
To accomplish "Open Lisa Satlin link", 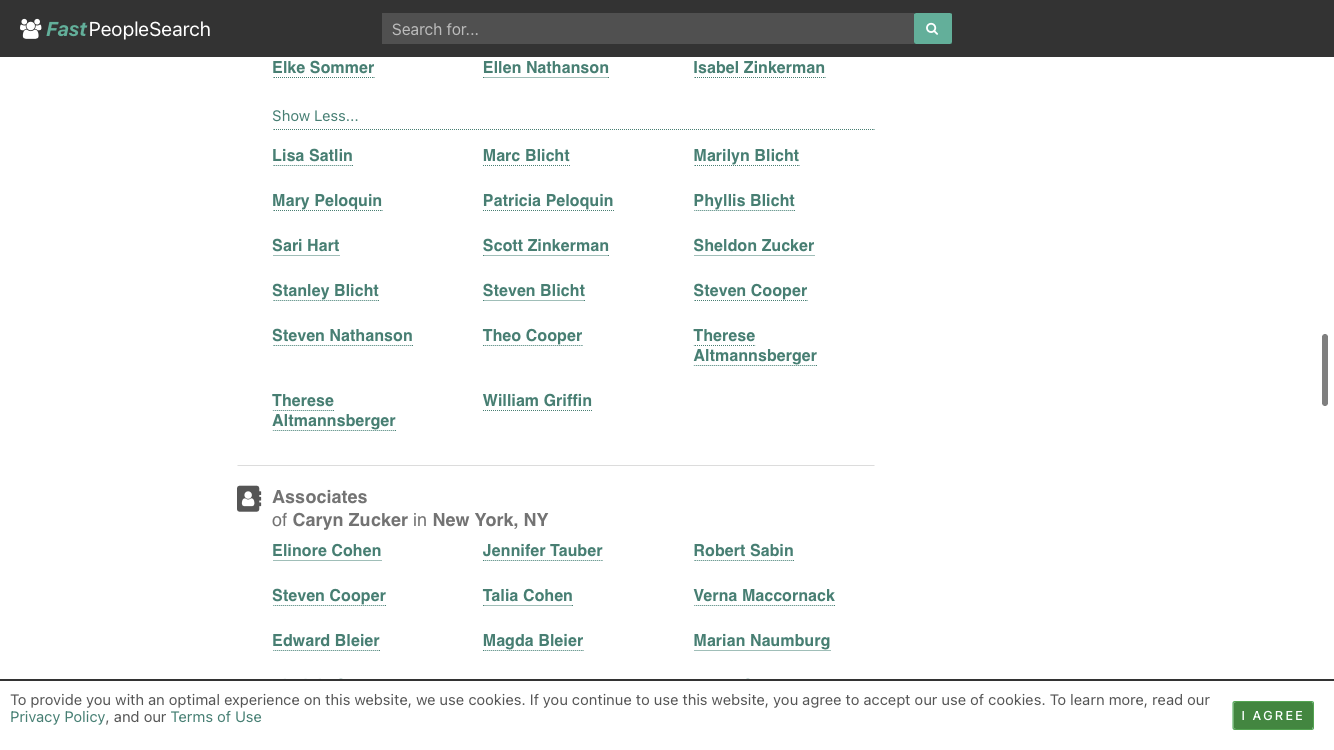I will [312, 156].
